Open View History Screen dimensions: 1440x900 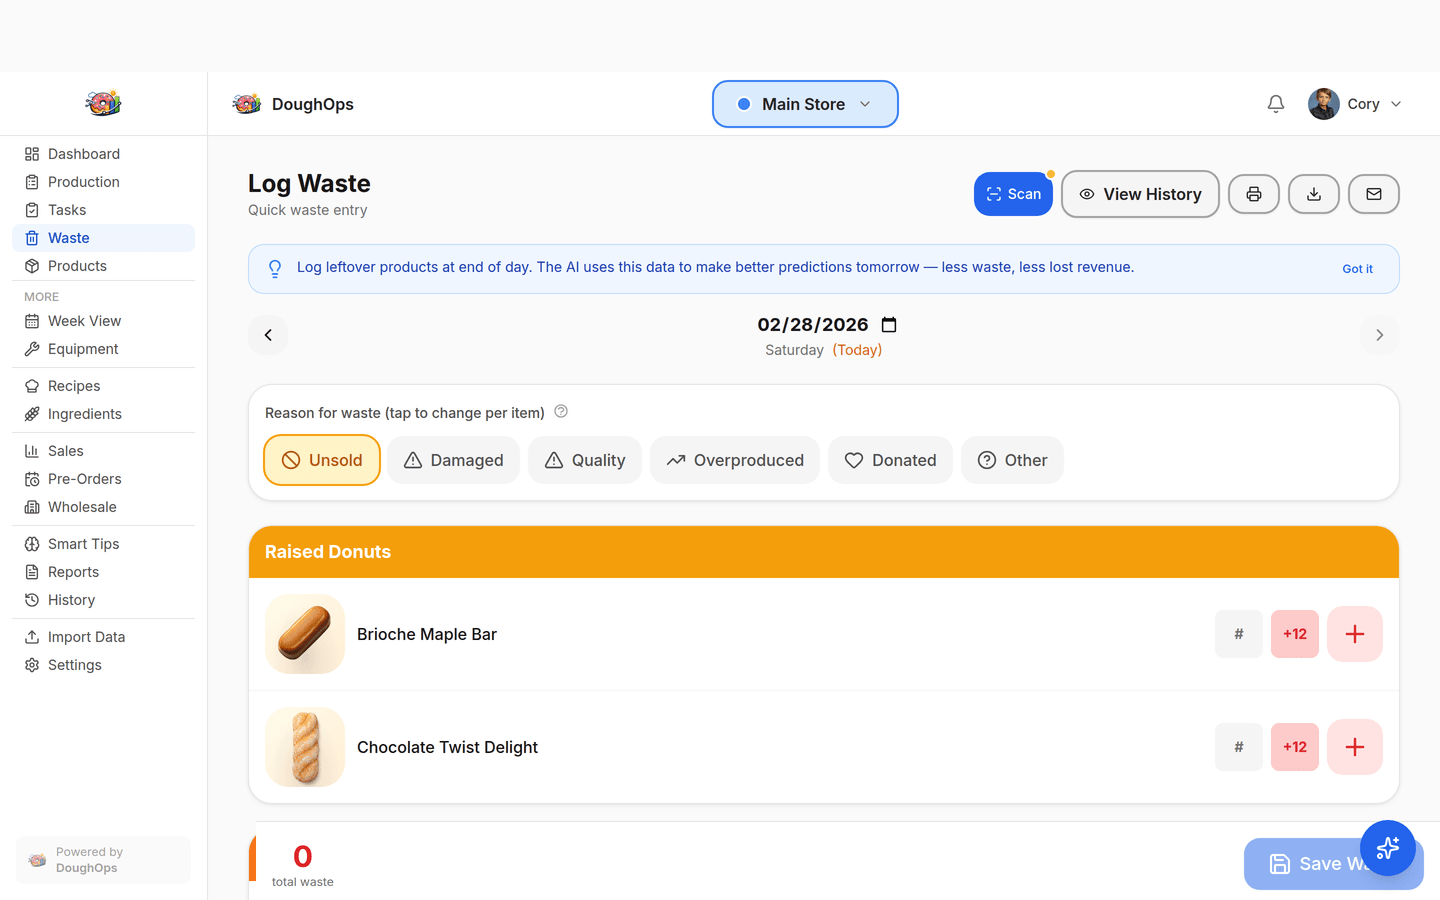pyautogui.click(x=1140, y=194)
